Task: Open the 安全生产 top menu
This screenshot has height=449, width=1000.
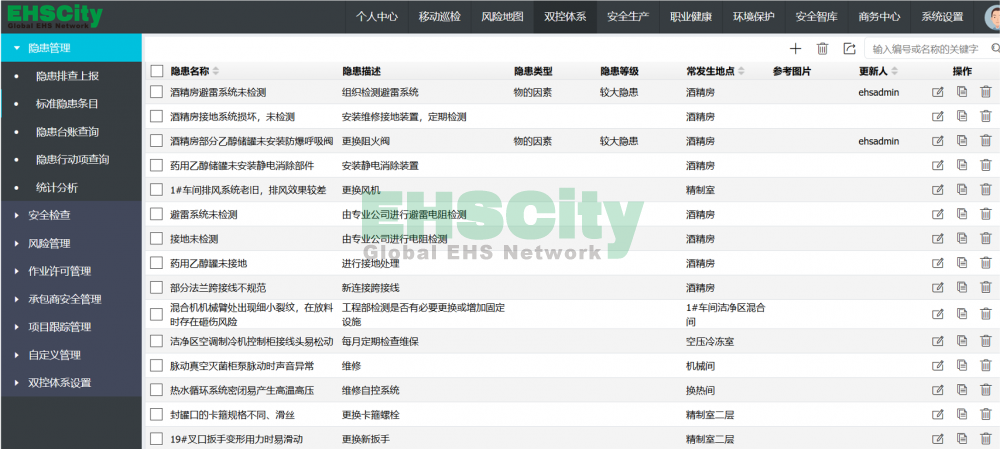Action: click(628, 17)
